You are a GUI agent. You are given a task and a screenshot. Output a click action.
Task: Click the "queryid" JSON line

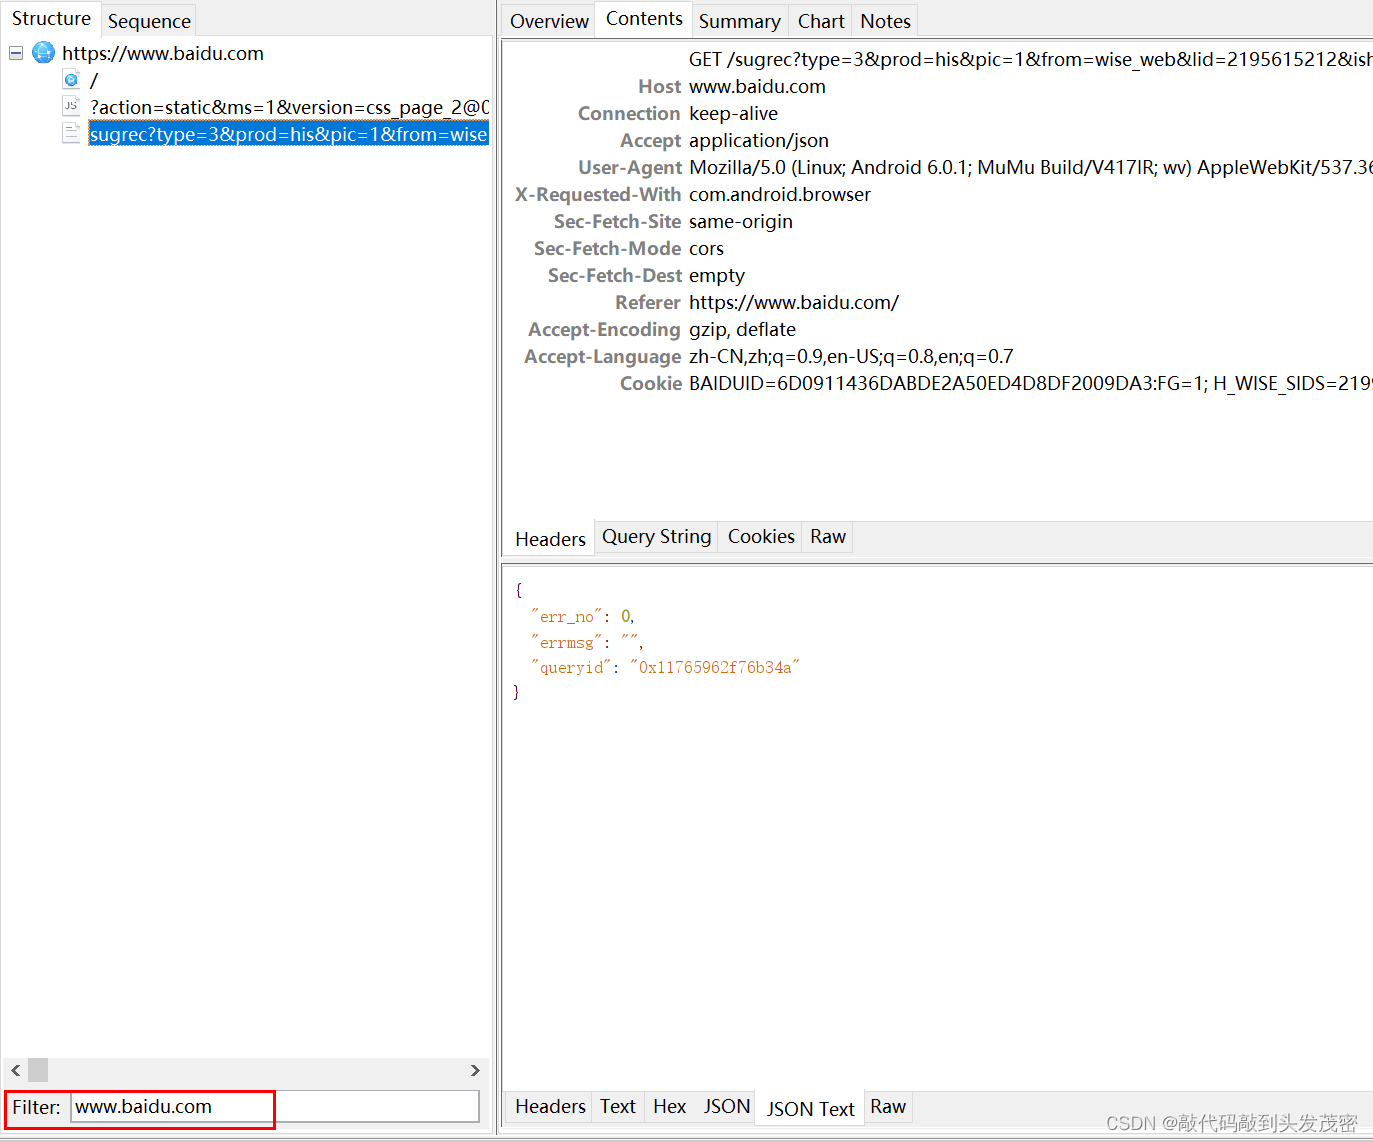tap(665, 667)
